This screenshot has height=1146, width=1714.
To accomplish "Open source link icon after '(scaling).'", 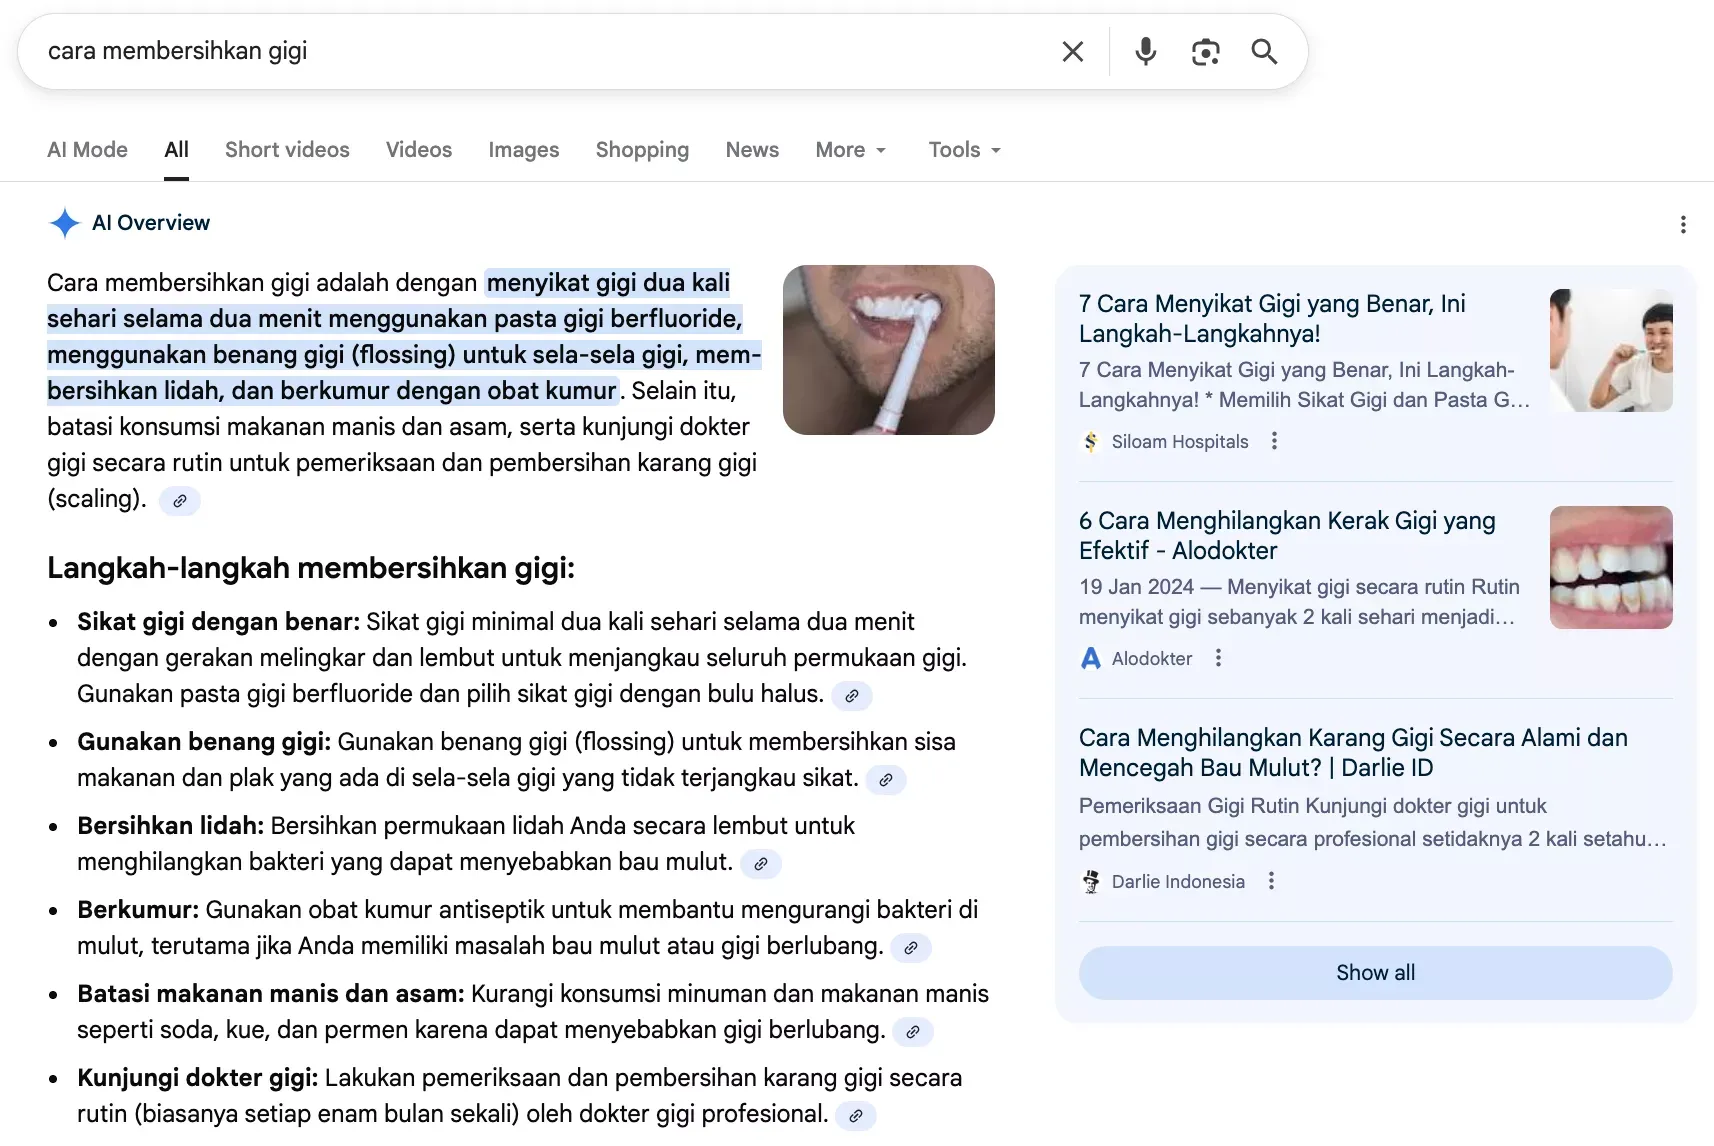I will pos(180,501).
